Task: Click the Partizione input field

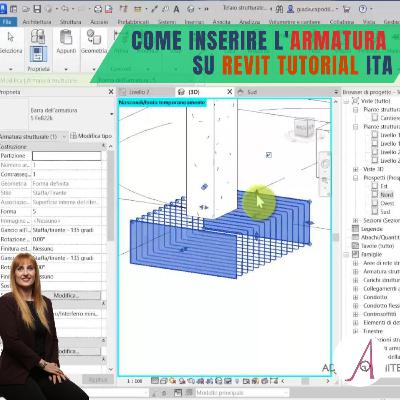Action: click(x=67, y=156)
